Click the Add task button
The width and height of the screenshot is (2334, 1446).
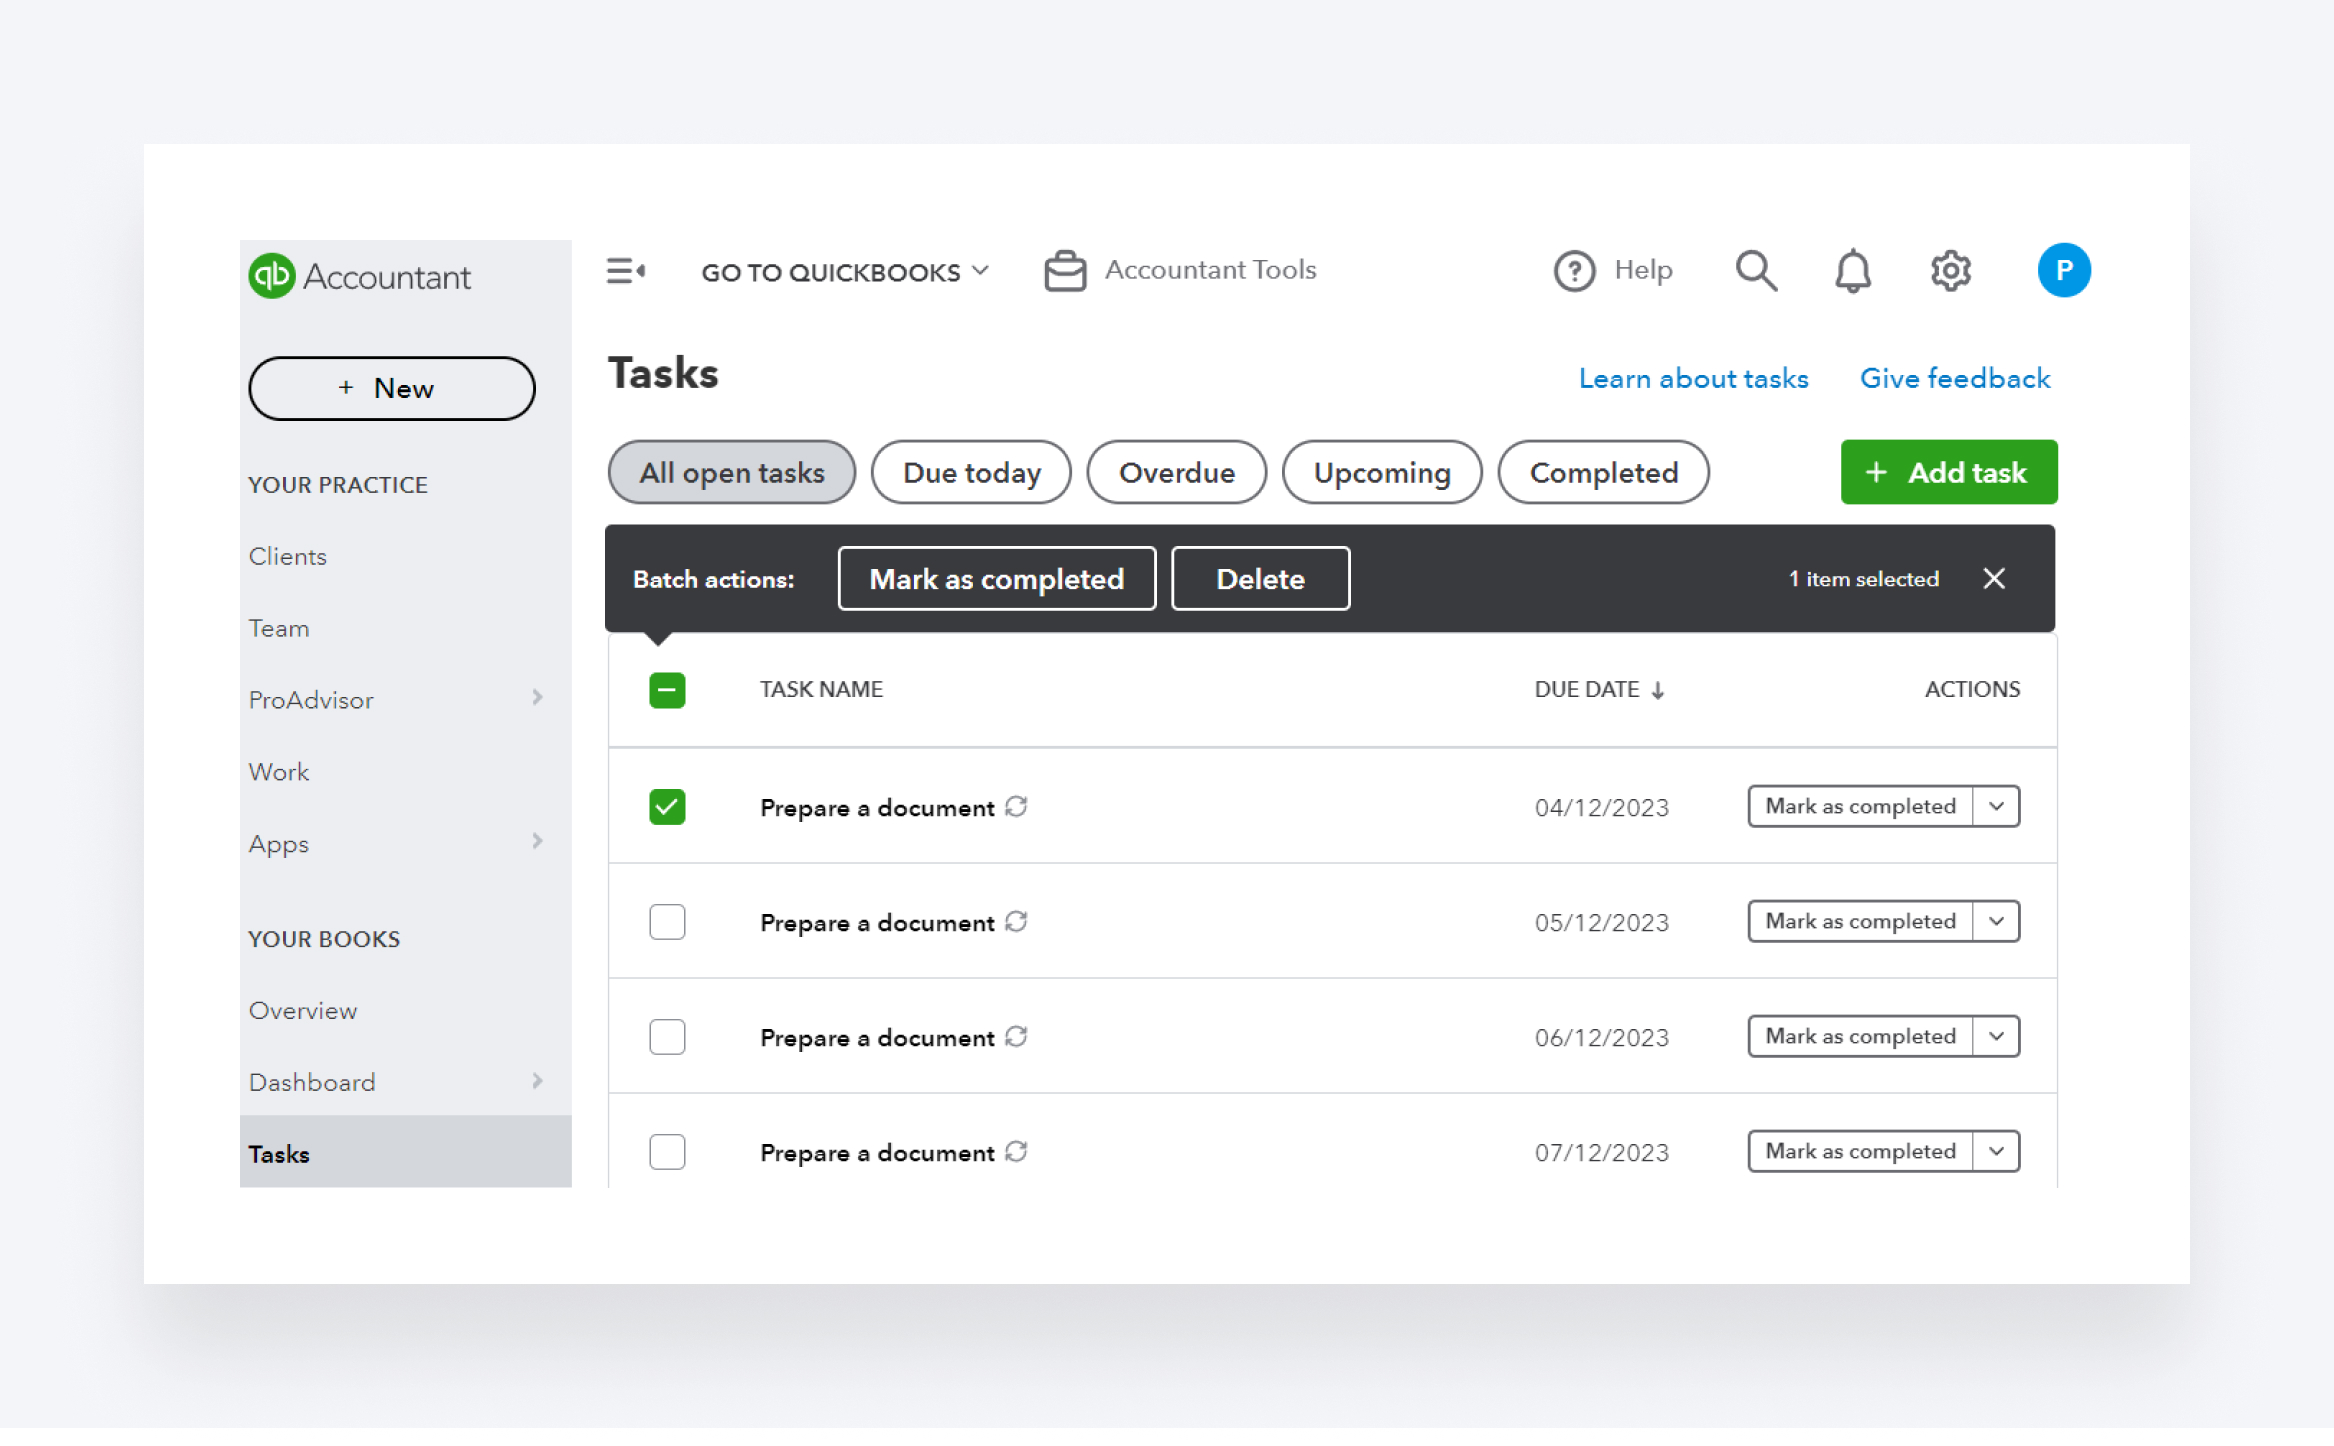click(x=1948, y=472)
